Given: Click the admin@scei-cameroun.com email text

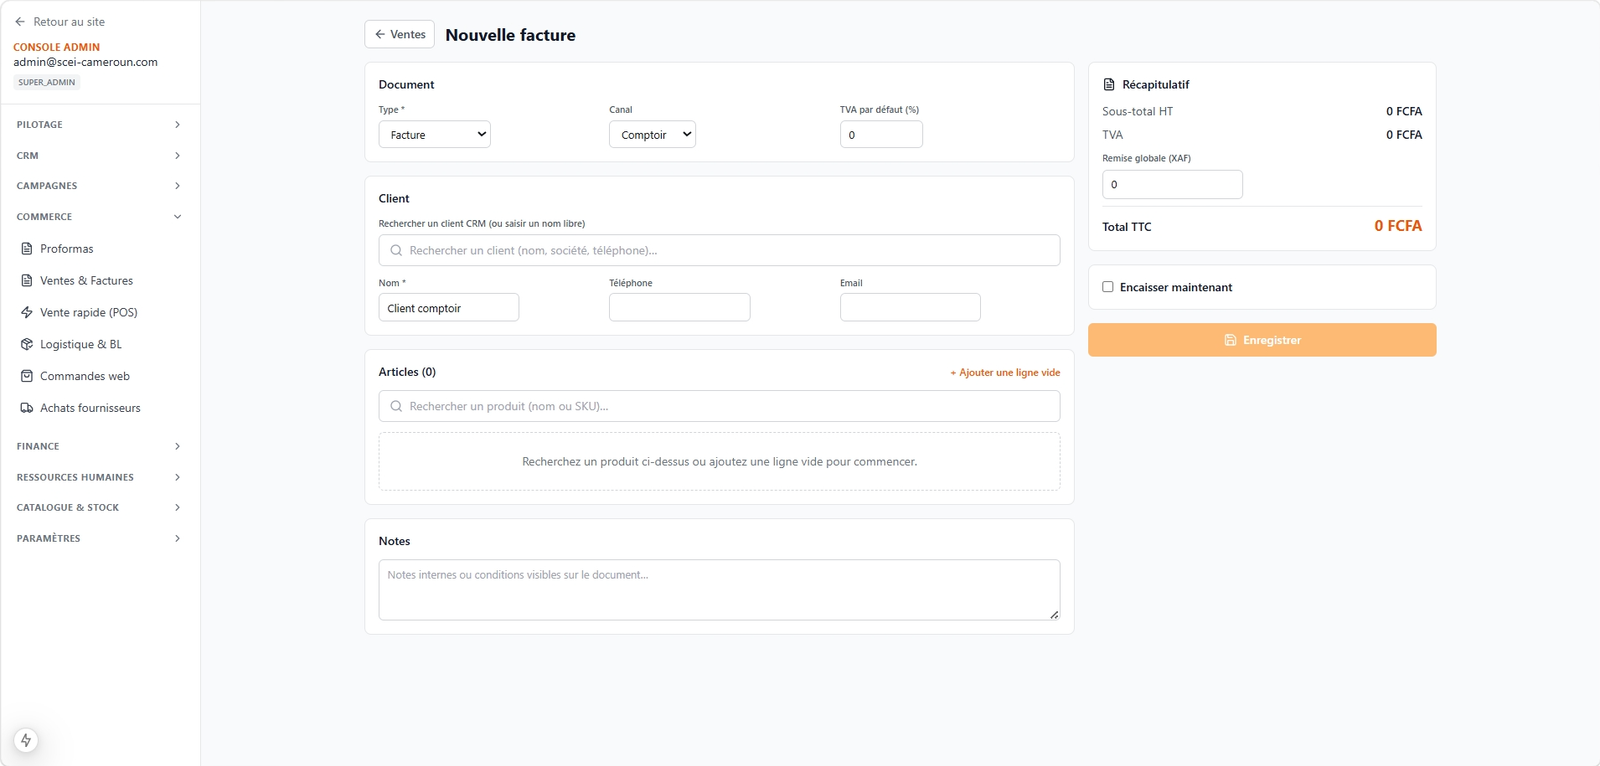Looking at the screenshot, I should [x=85, y=62].
